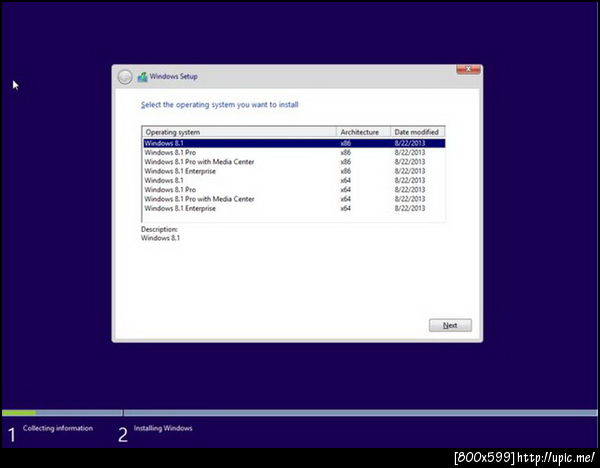Click the Date modified column header
This screenshot has height=468, width=600.
[x=417, y=132]
